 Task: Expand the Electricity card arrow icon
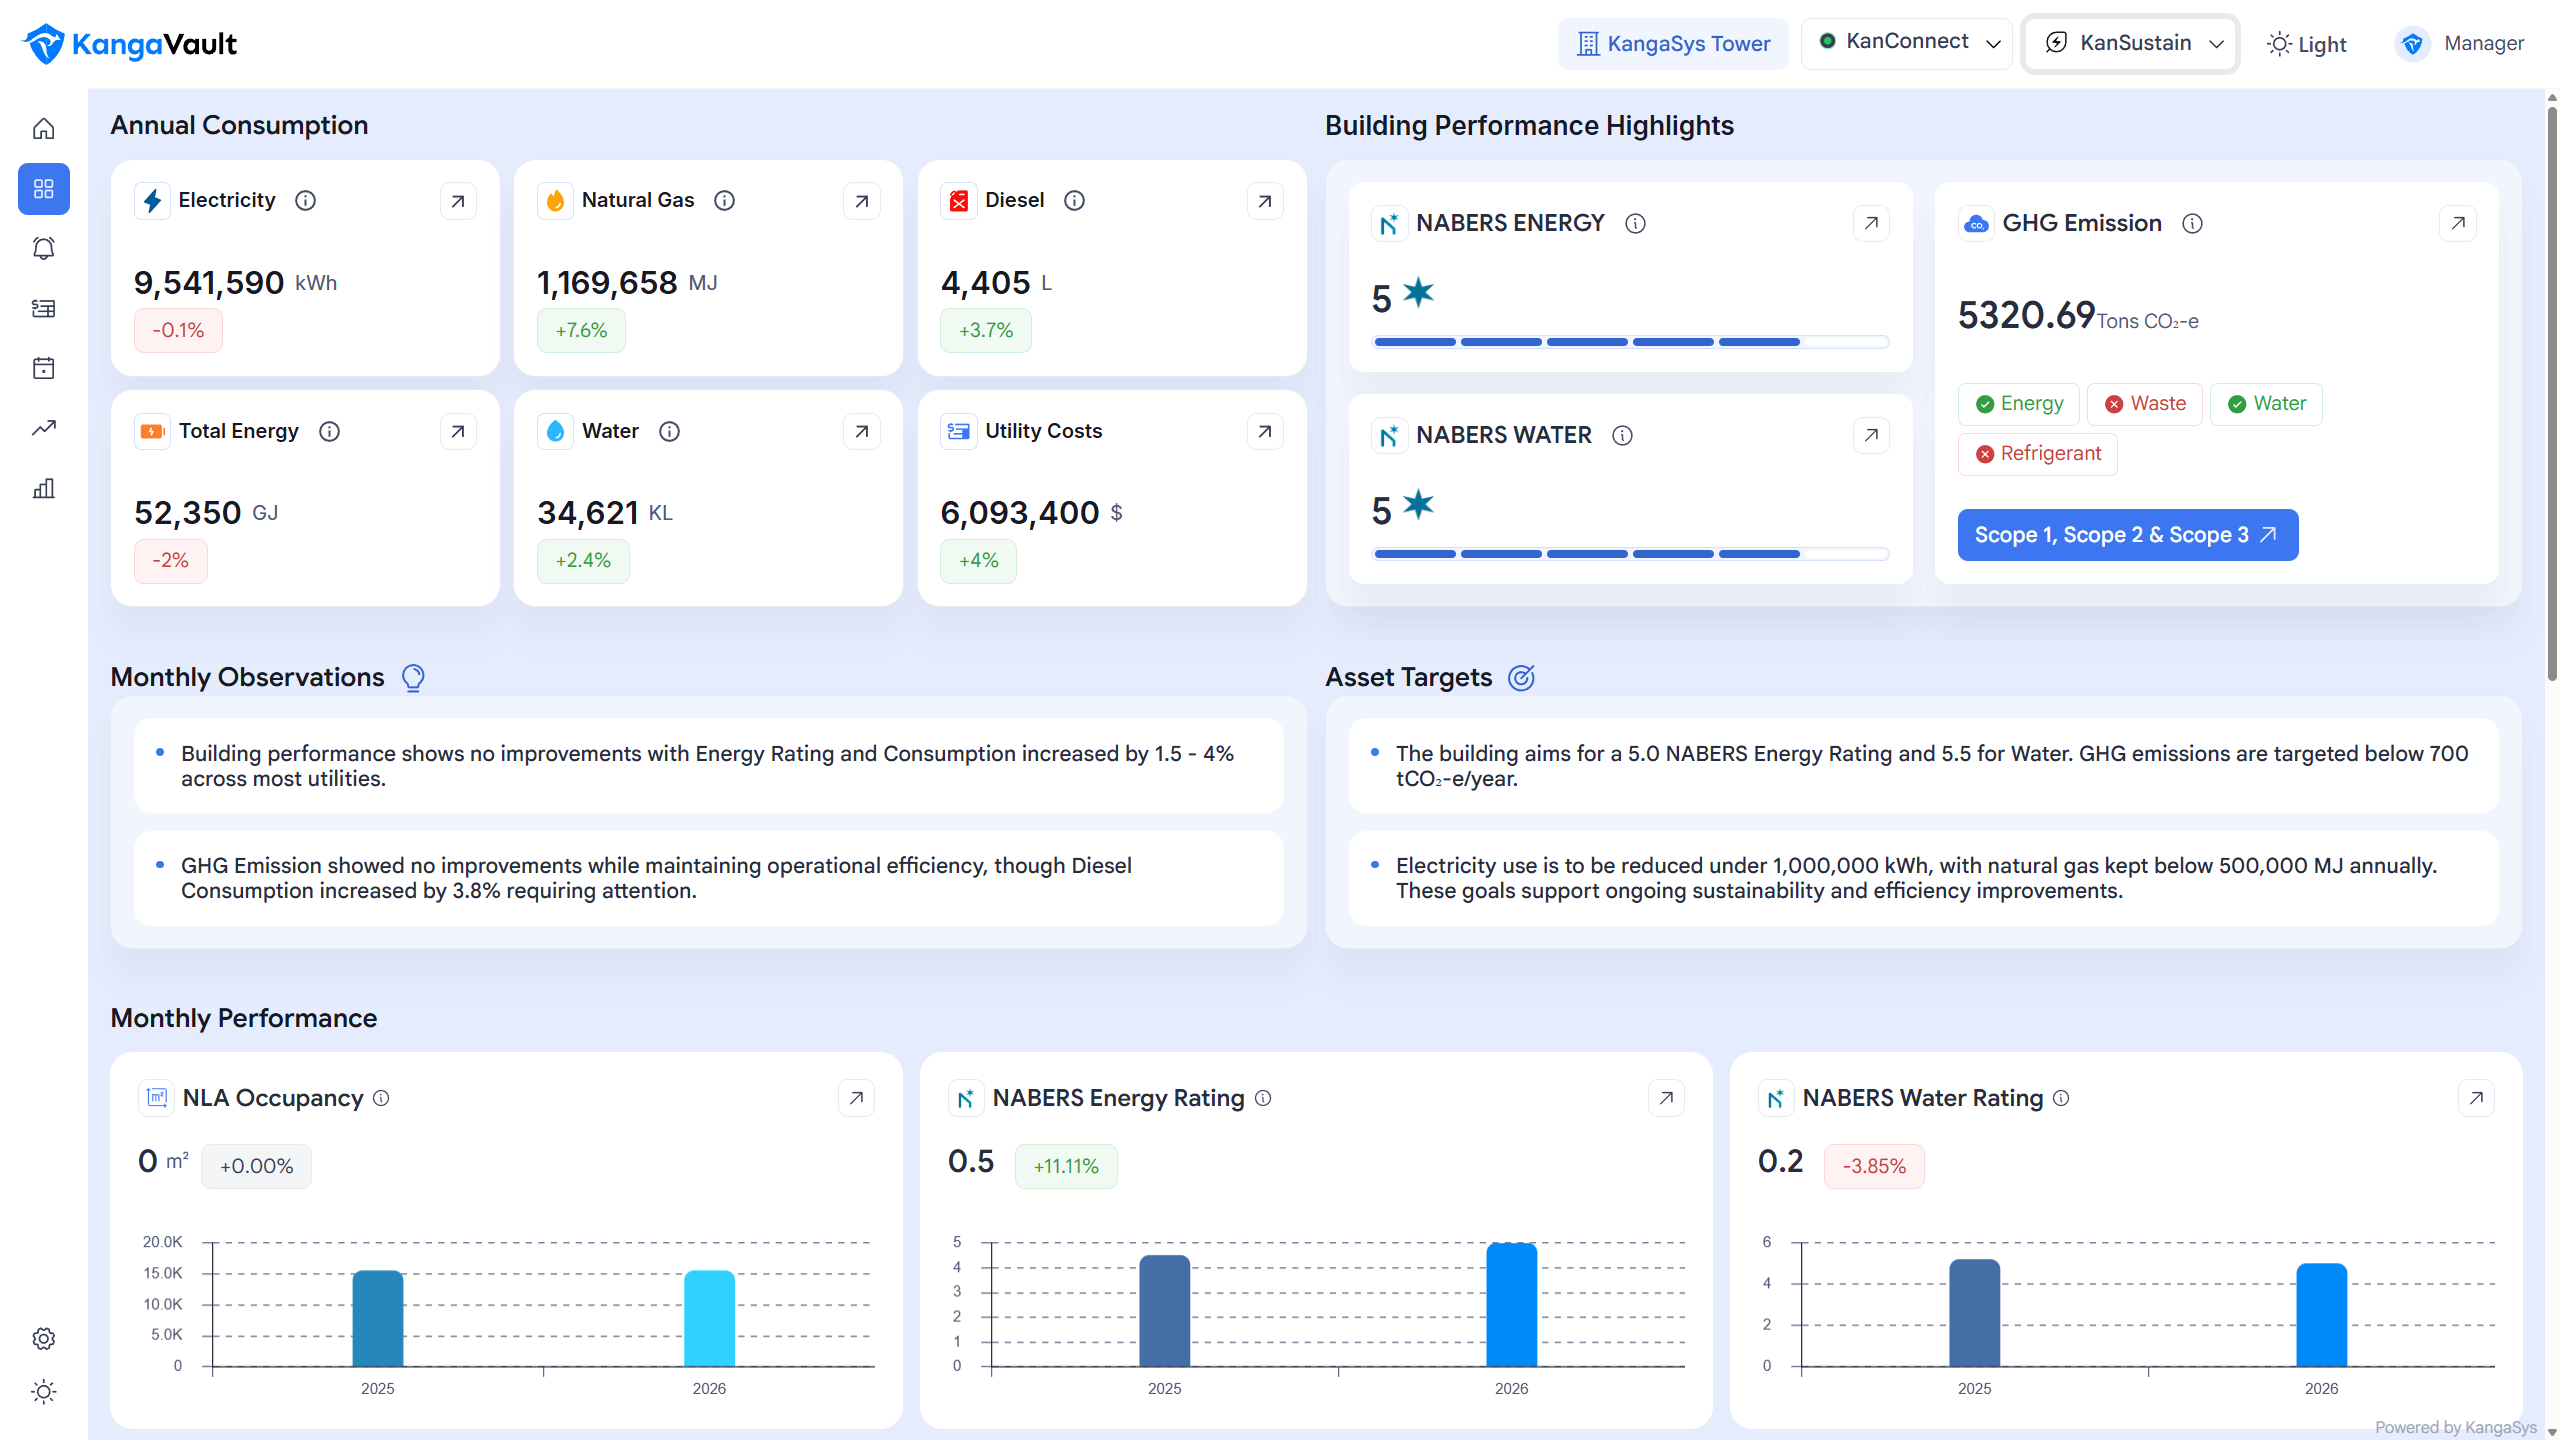(458, 201)
